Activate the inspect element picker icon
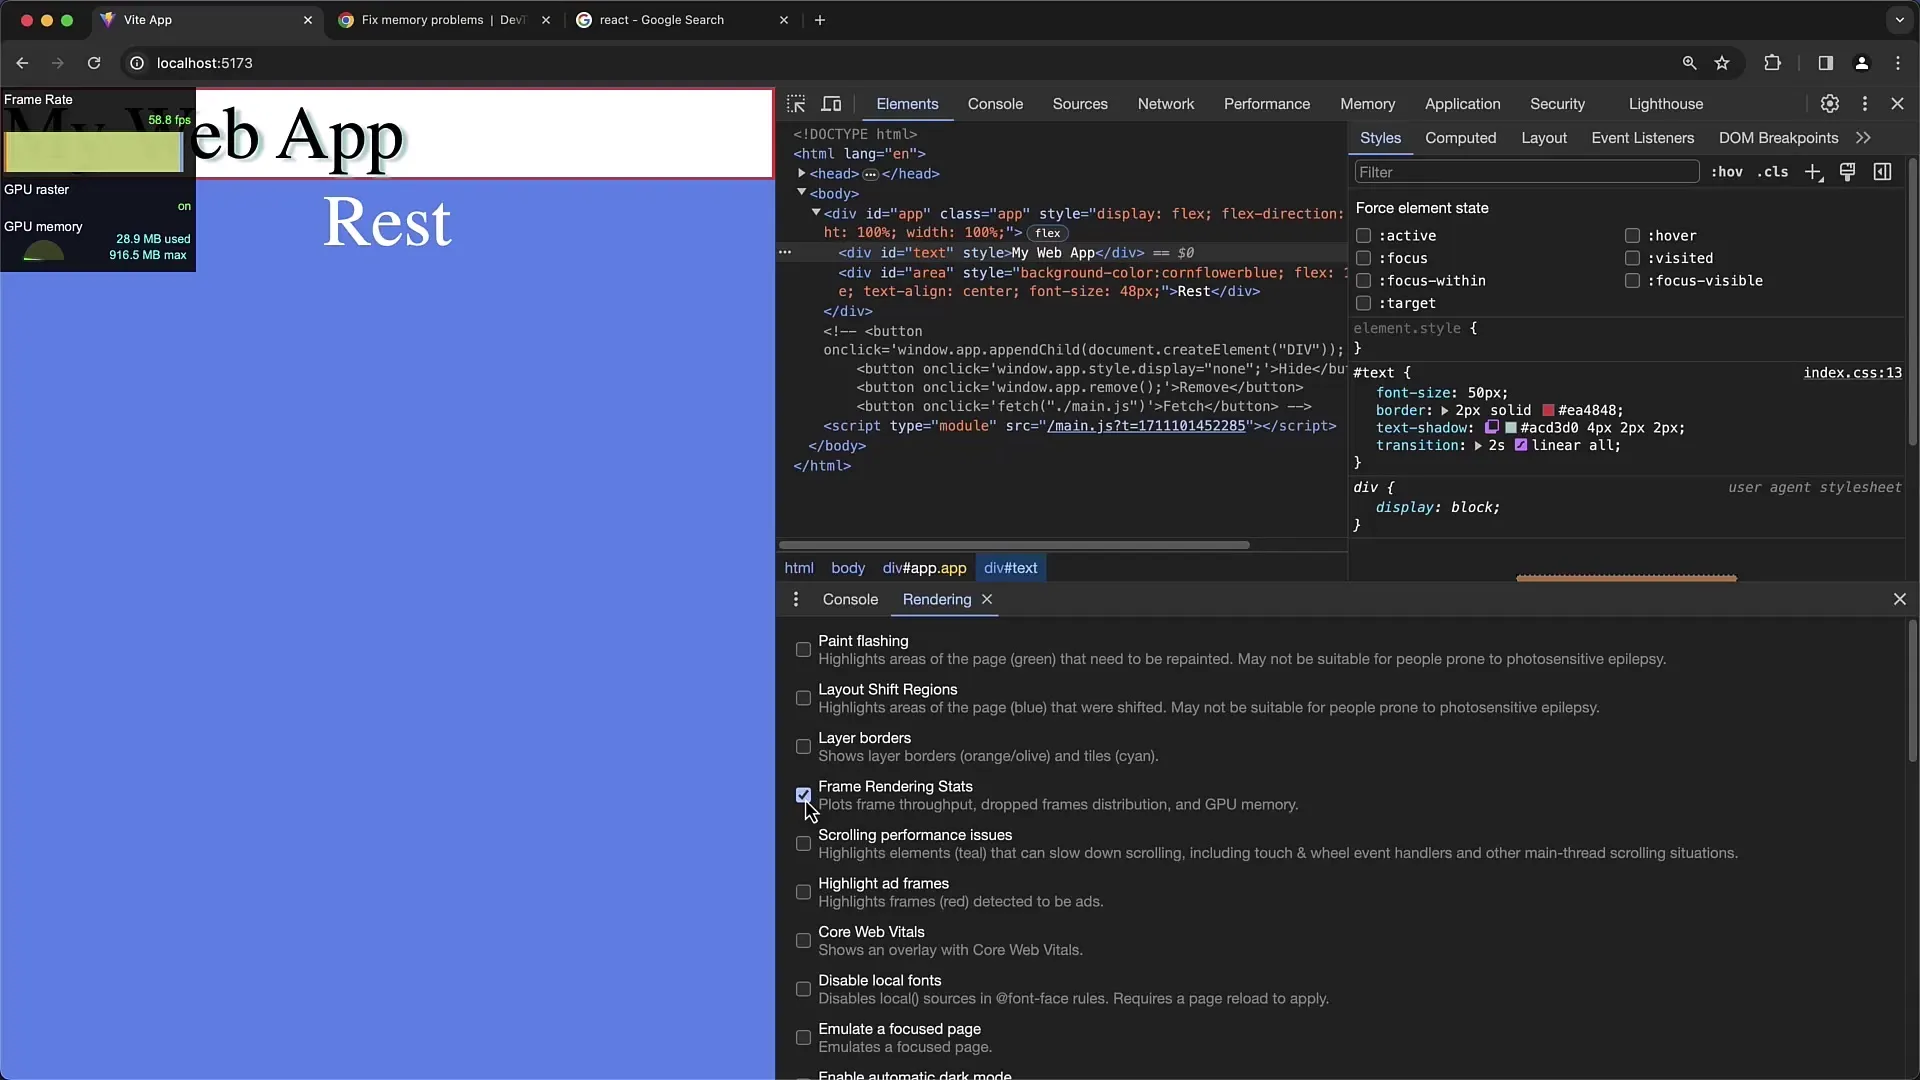The image size is (1920, 1080). click(796, 104)
